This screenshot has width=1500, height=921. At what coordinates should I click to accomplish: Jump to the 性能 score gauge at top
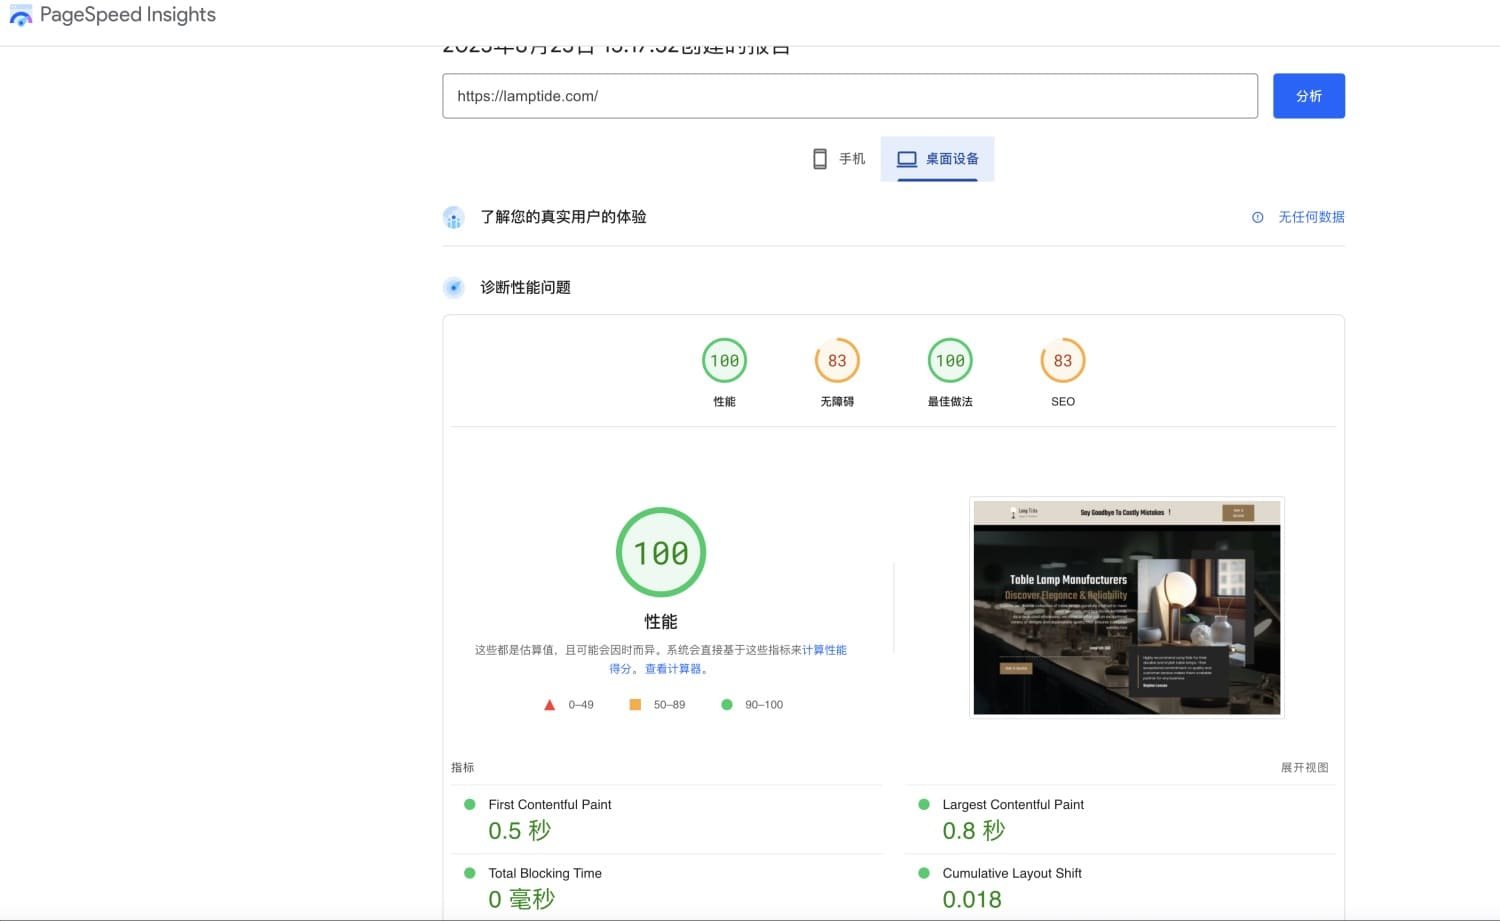tap(724, 361)
